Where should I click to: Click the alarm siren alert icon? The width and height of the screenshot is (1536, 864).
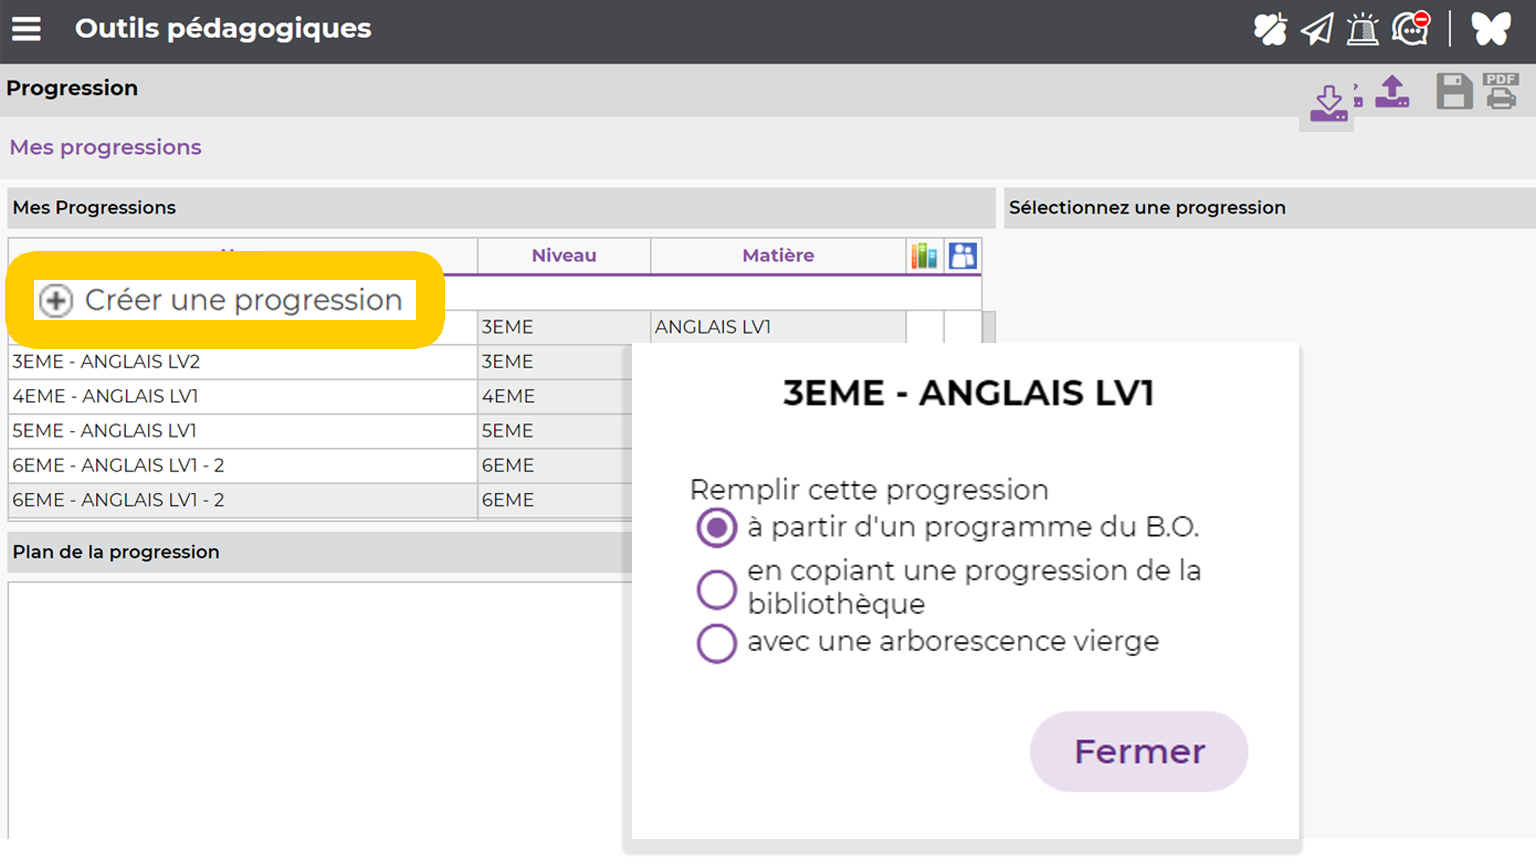pos(1363,29)
